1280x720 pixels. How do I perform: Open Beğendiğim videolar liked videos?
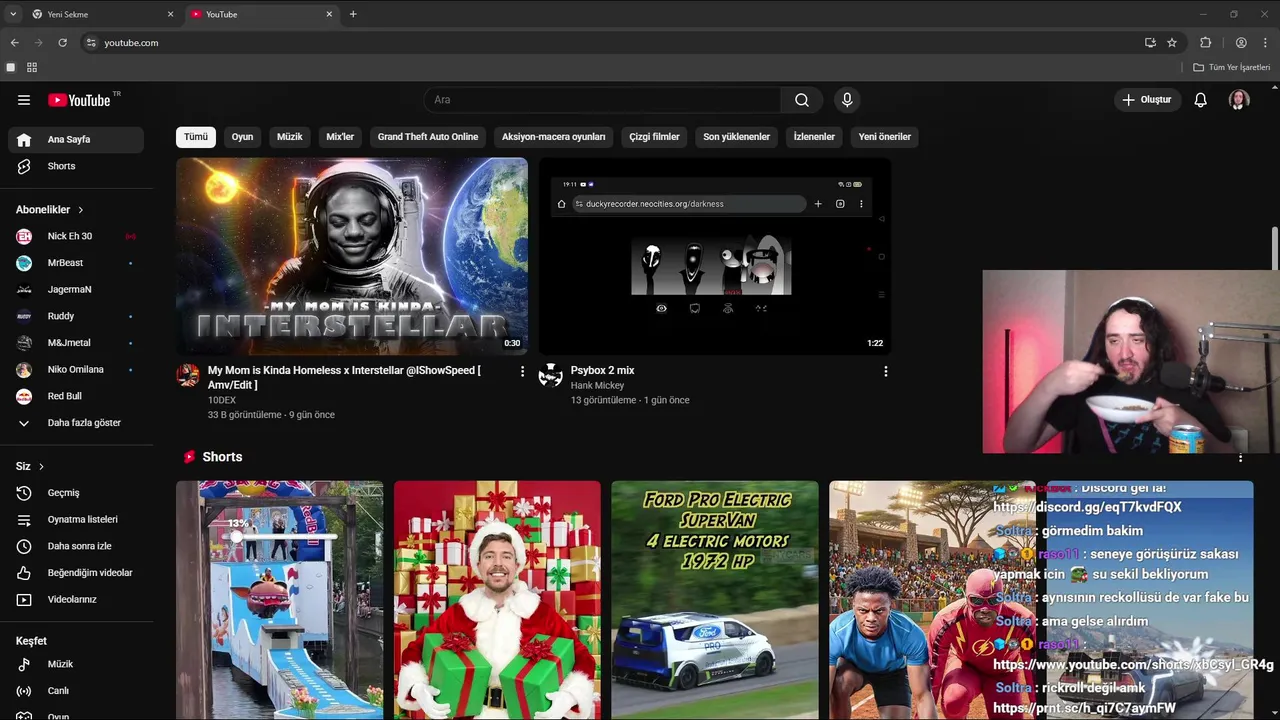(76, 573)
